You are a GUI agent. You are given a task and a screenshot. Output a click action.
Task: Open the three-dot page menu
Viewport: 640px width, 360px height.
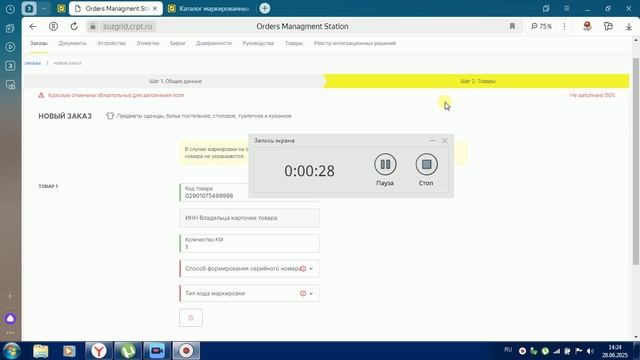pos(564,27)
